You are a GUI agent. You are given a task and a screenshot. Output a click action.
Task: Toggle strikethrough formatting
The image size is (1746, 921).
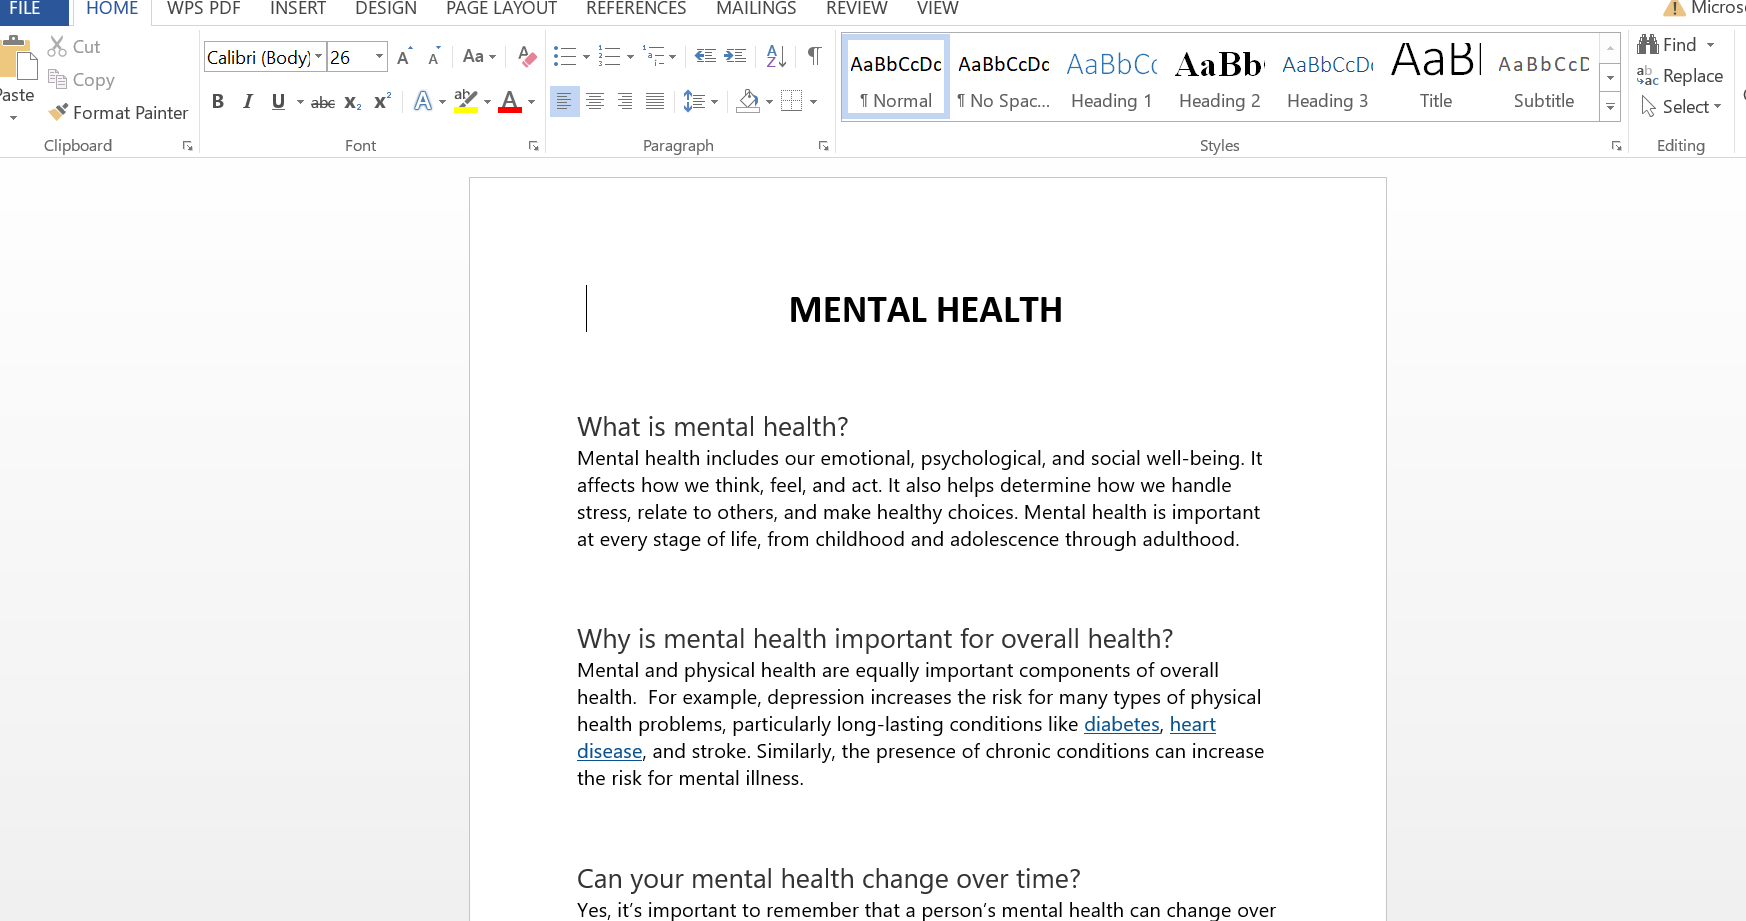click(x=322, y=101)
